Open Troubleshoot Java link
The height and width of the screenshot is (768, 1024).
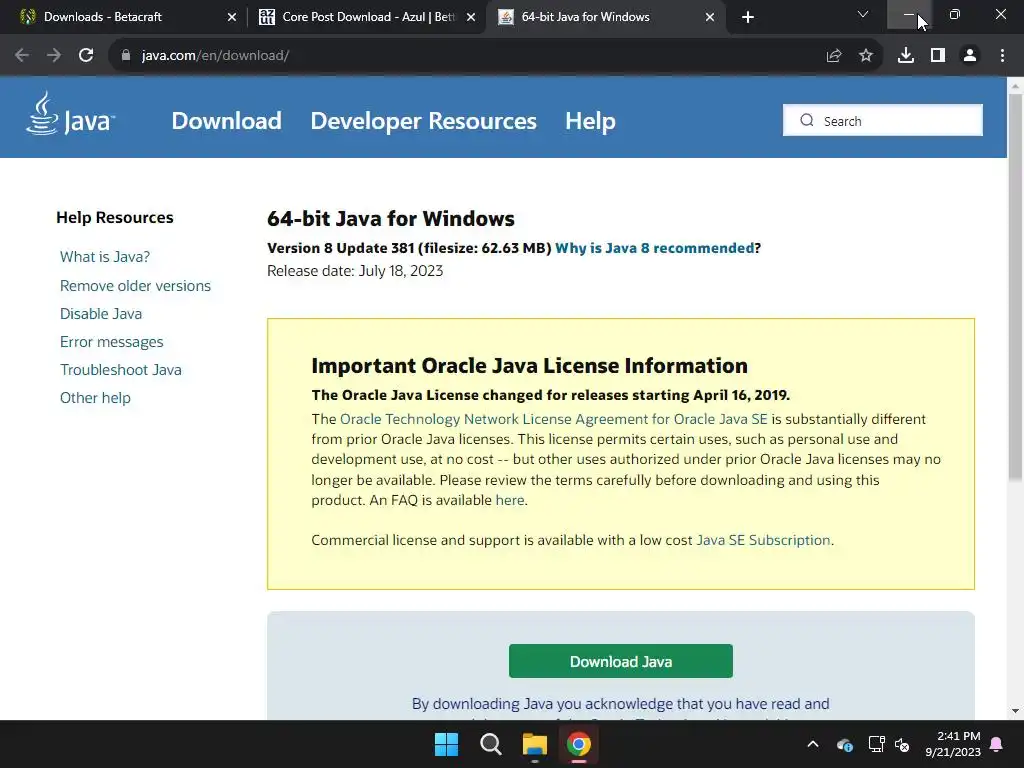[121, 370]
